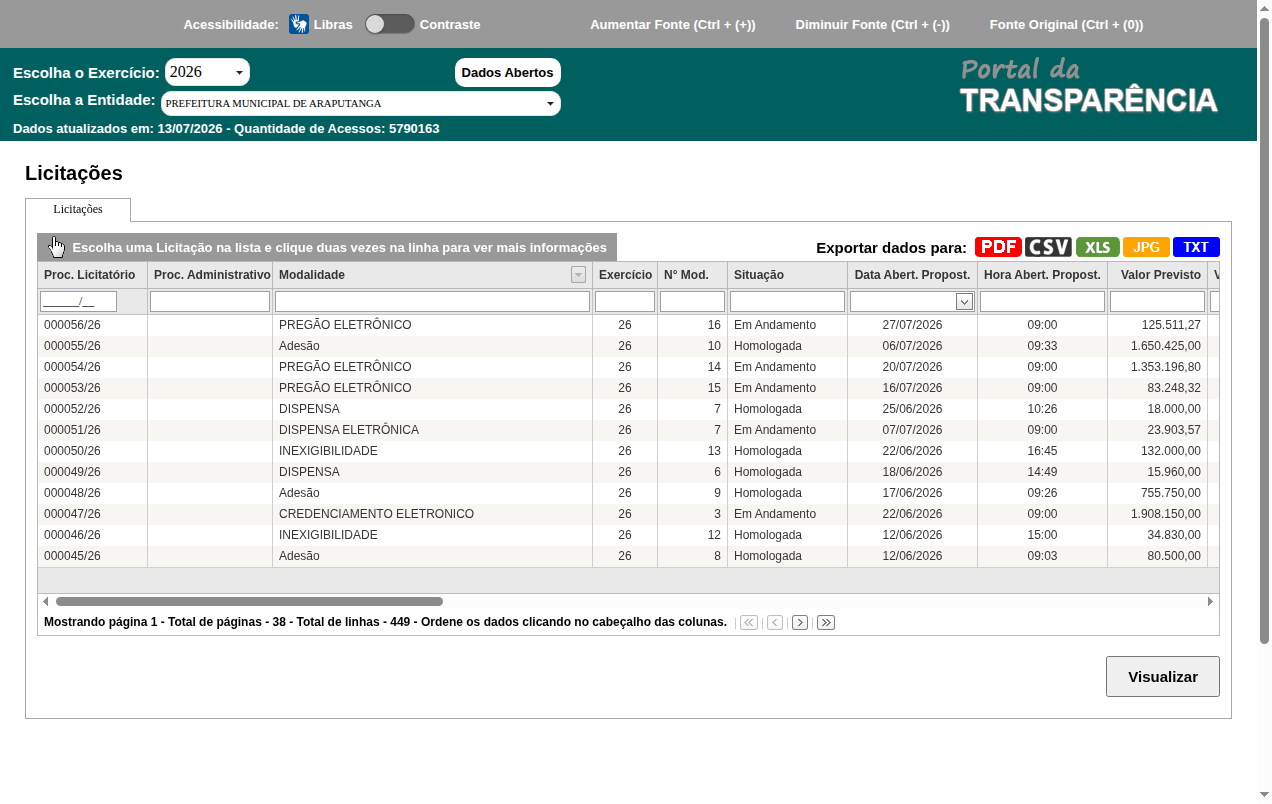Sort by Proc. Administrativo column header

tap(210, 275)
